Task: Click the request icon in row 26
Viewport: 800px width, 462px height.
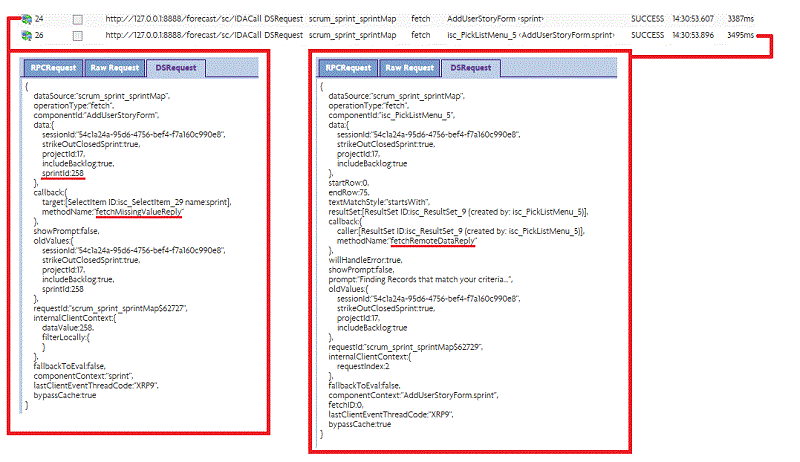Action: [25, 34]
